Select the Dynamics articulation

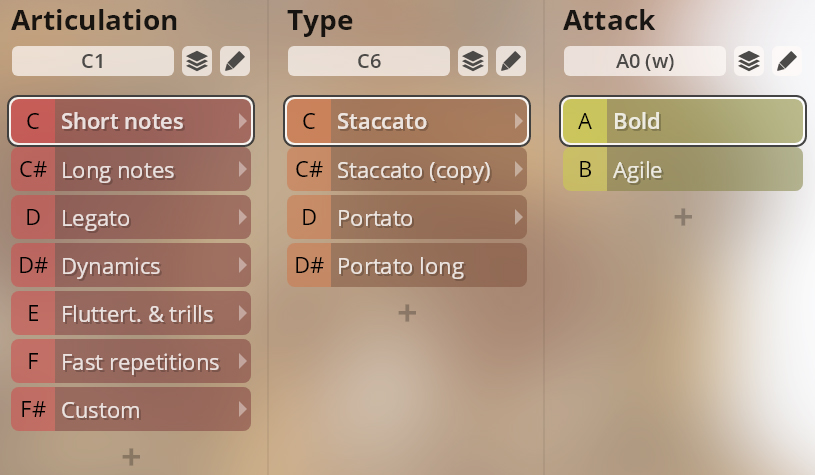tap(130, 266)
